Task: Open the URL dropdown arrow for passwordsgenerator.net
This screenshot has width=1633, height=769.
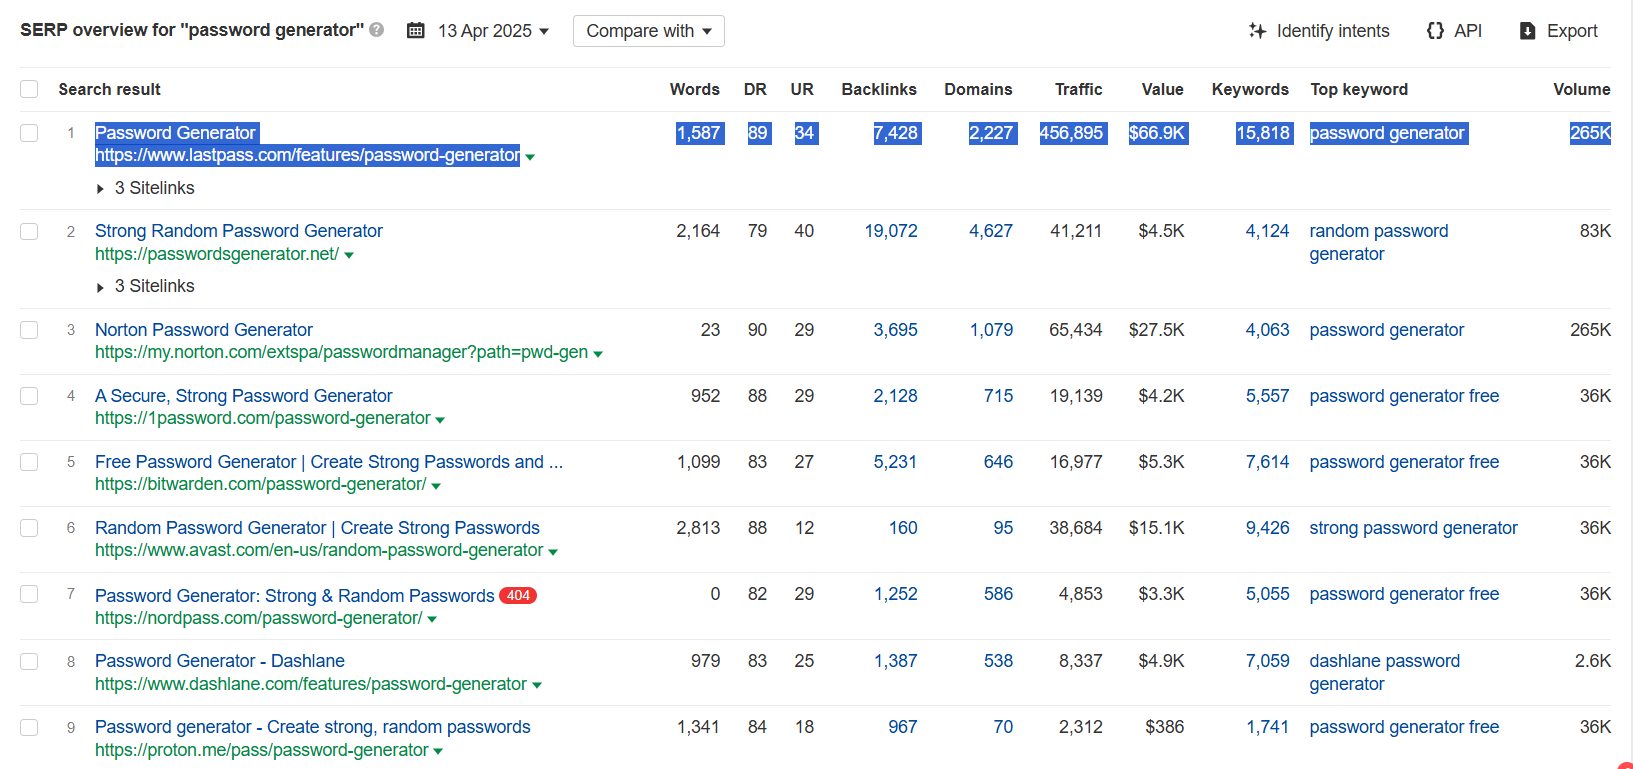Action: (349, 256)
